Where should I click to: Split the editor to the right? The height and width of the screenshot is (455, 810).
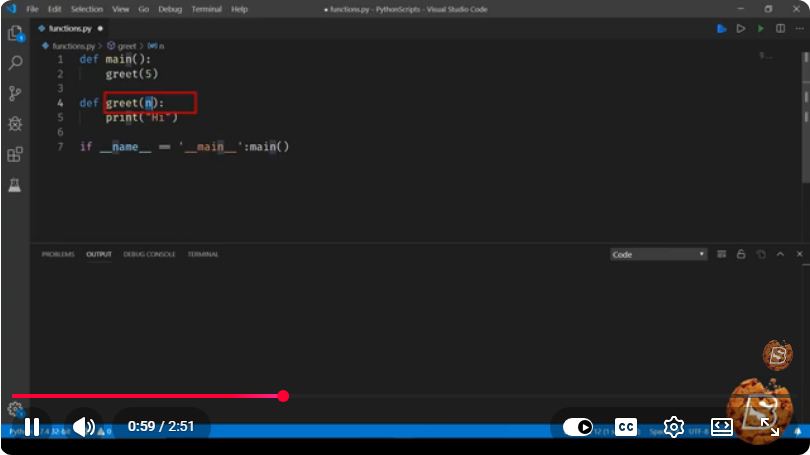click(x=781, y=28)
